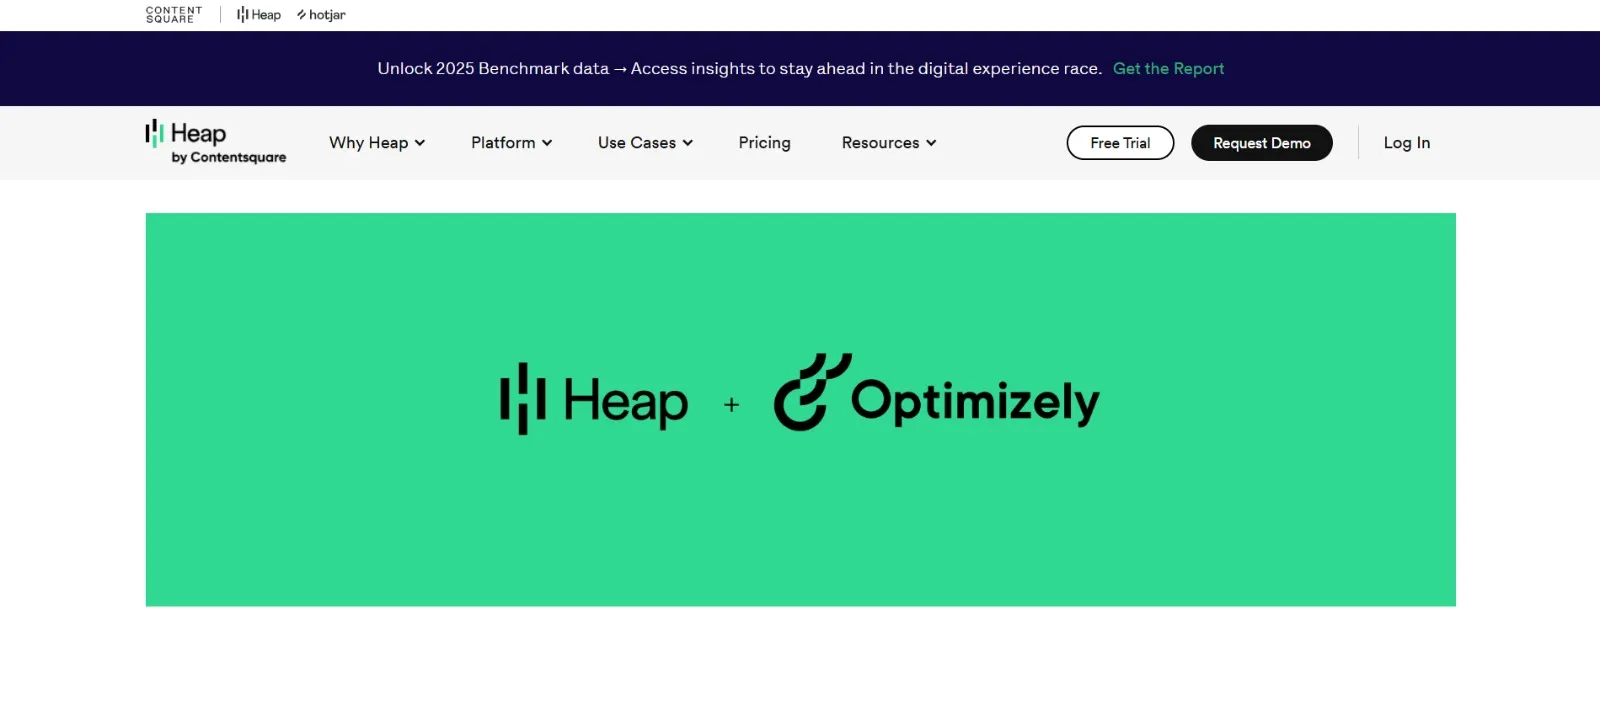Open the small Heap logo link in top bar
1600x727 pixels.
click(259, 15)
